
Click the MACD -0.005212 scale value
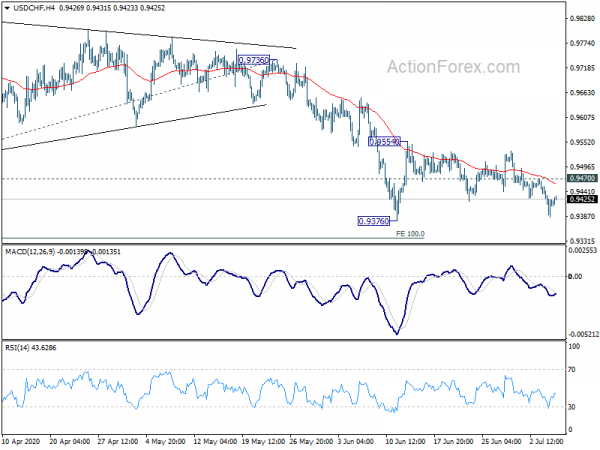pos(584,334)
